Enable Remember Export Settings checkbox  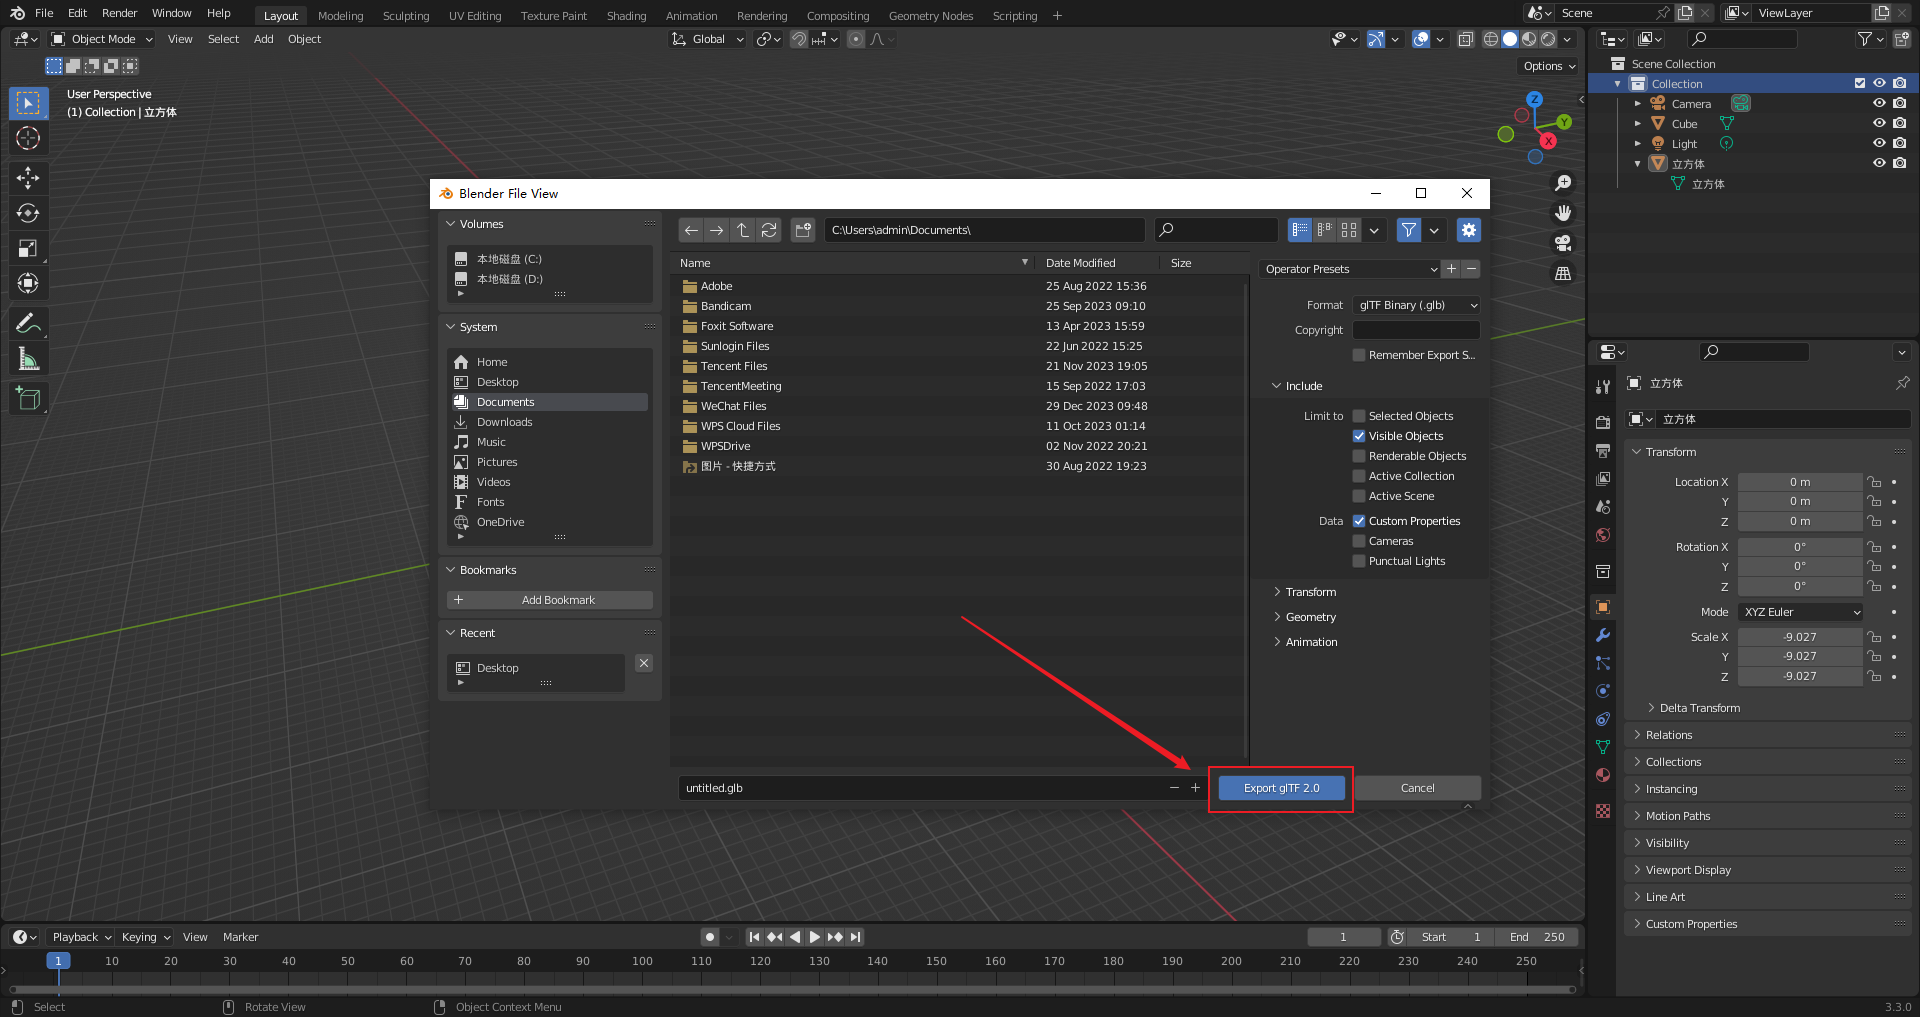point(1359,355)
